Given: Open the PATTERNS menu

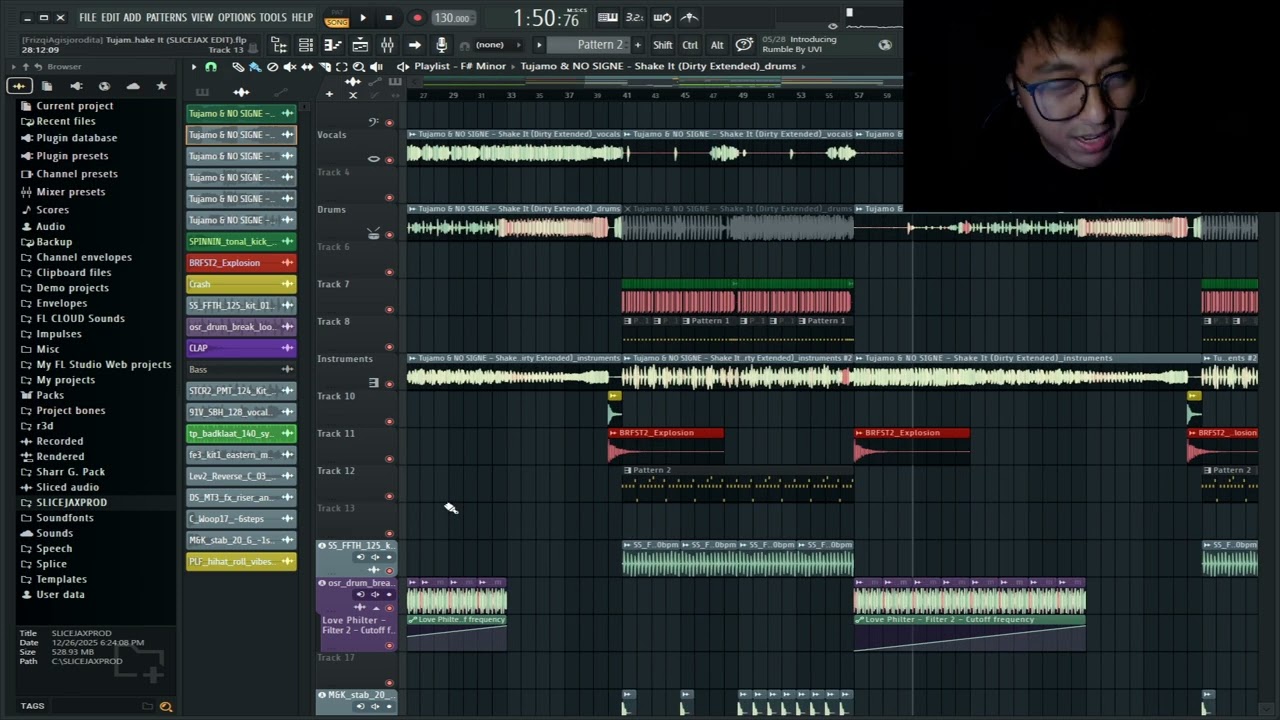Looking at the screenshot, I should (166, 18).
